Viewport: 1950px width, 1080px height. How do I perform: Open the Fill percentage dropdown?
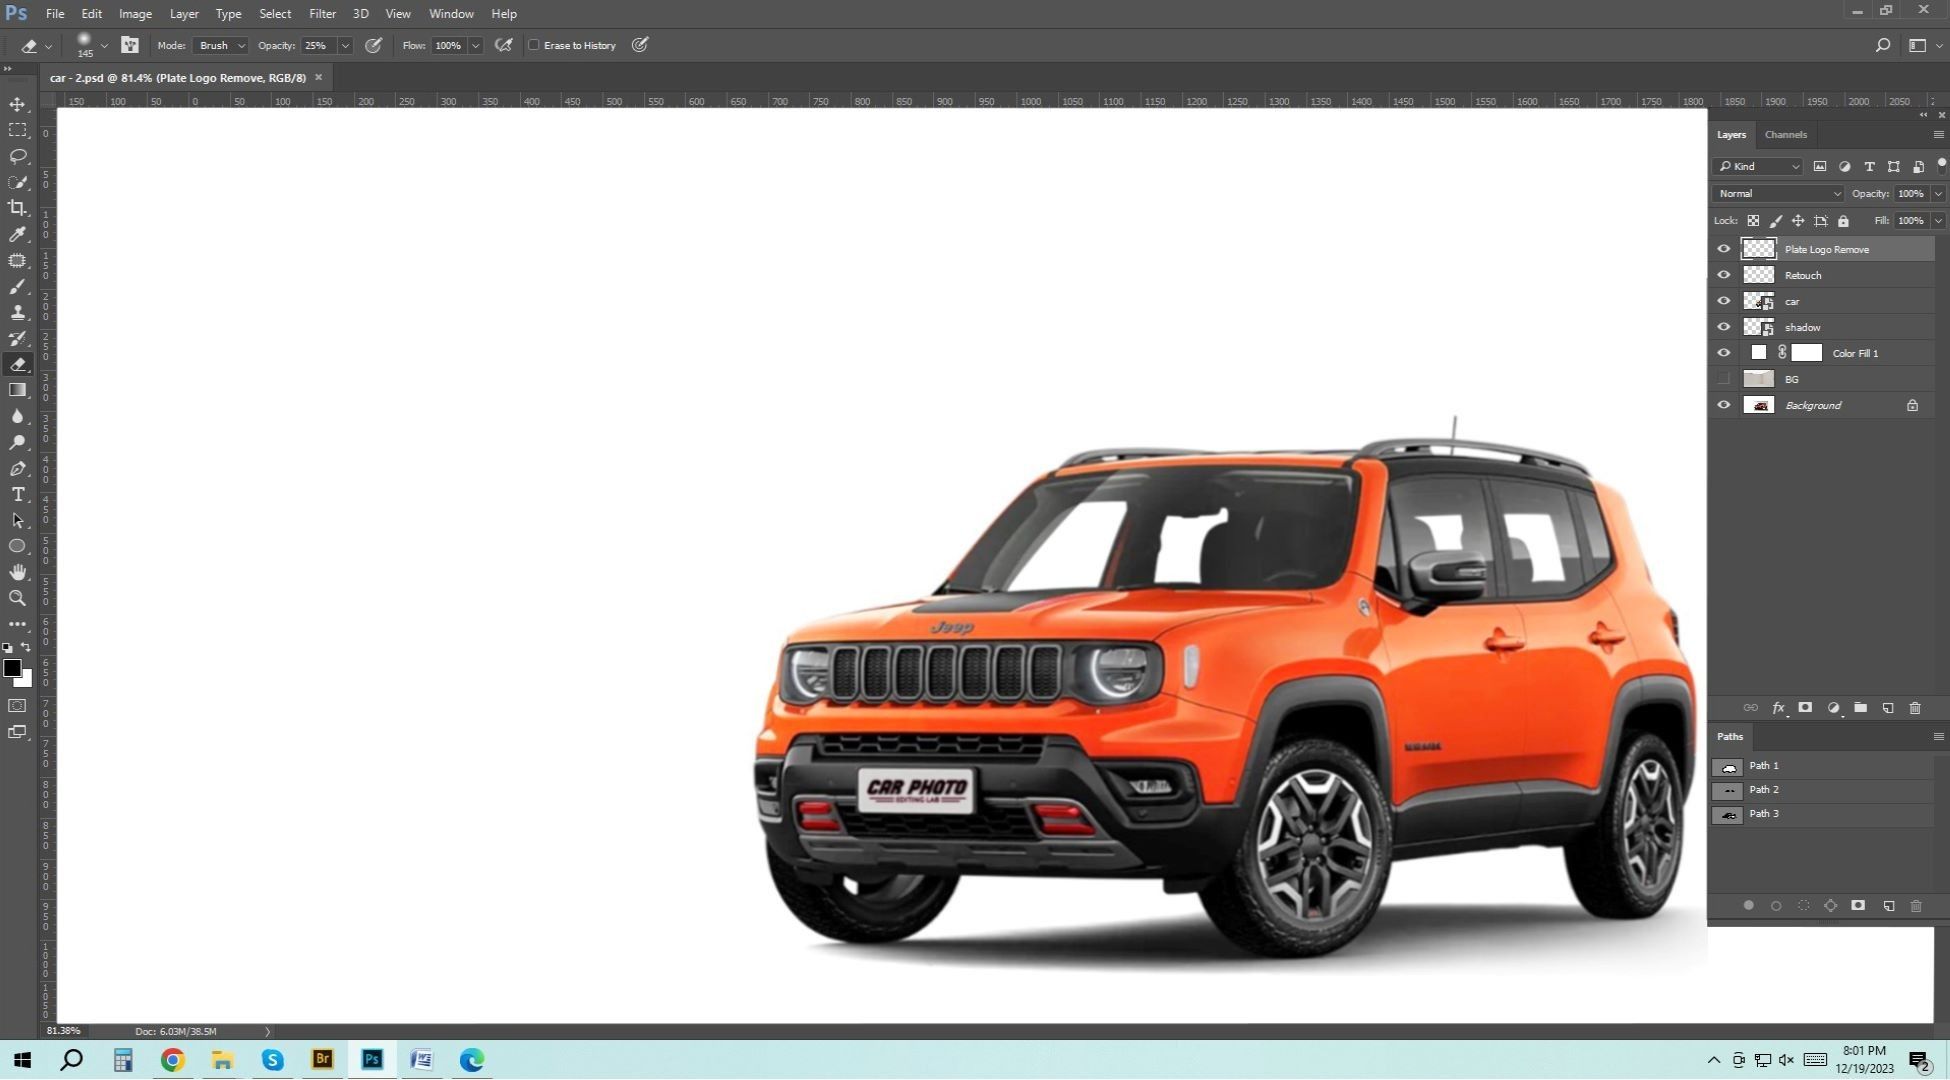pyautogui.click(x=1936, y=220)
